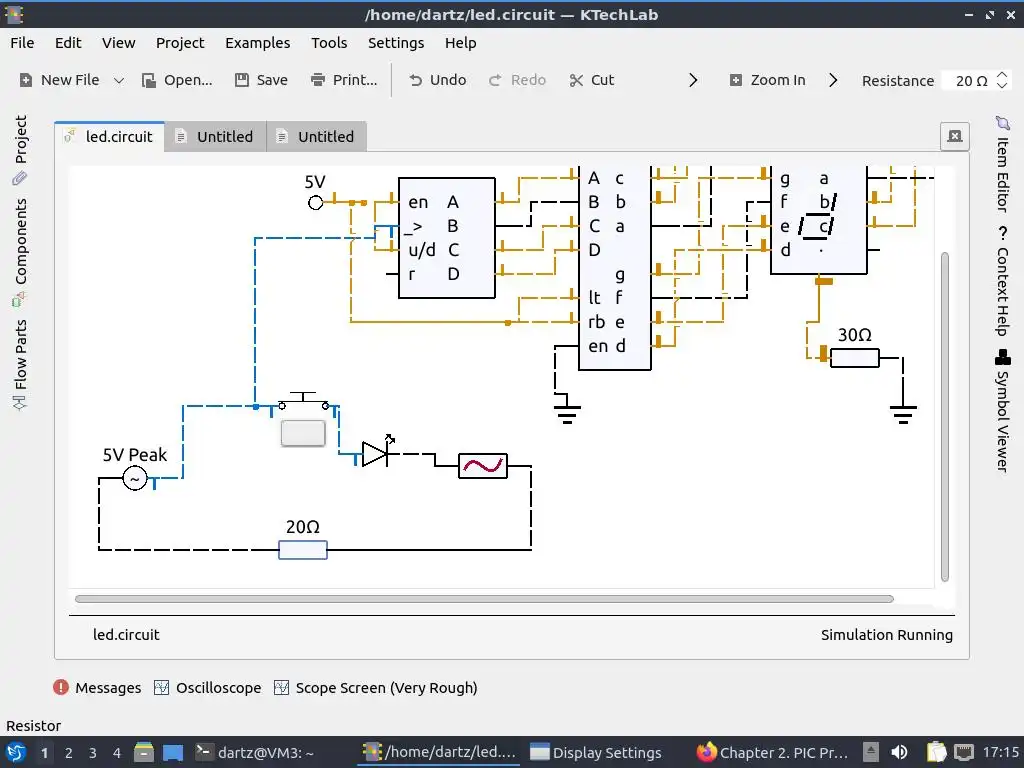
Task: Open the Components sidebar panel
Action: (20, 251)
